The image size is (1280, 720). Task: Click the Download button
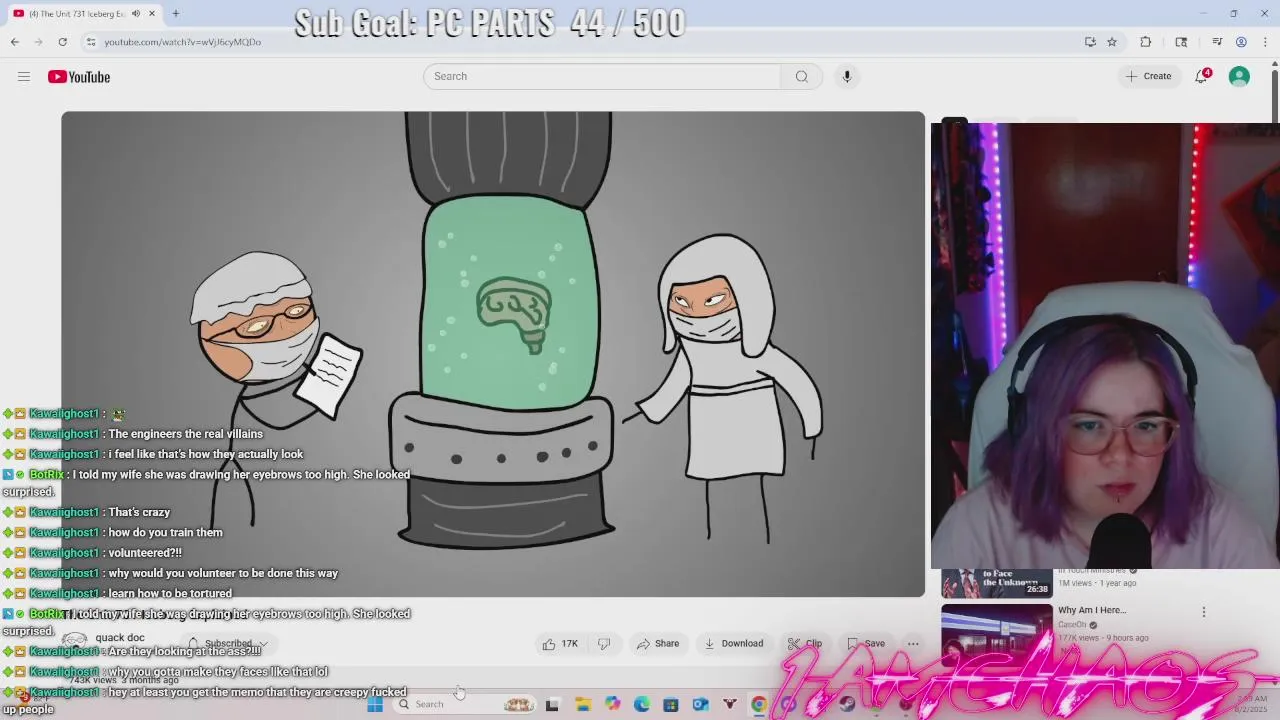coord(734,644)
